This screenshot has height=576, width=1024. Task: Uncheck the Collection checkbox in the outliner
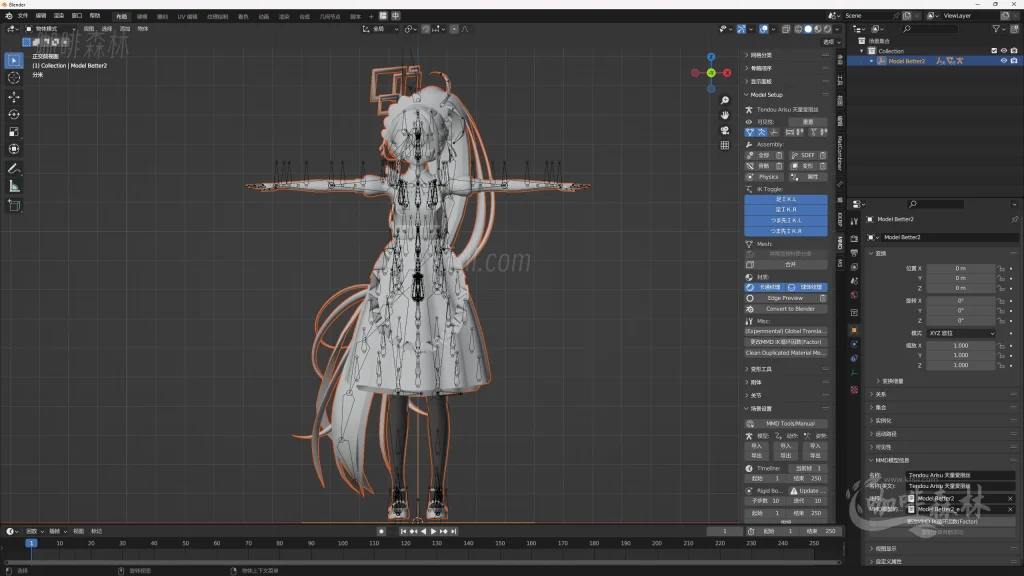(x=994, y=50)
